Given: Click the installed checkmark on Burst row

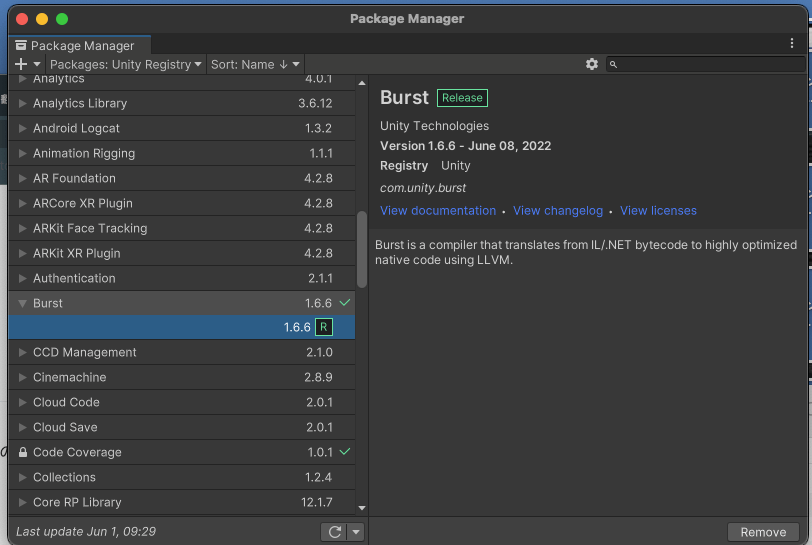Looking at the screenshot, I should [x=344, y=303].
